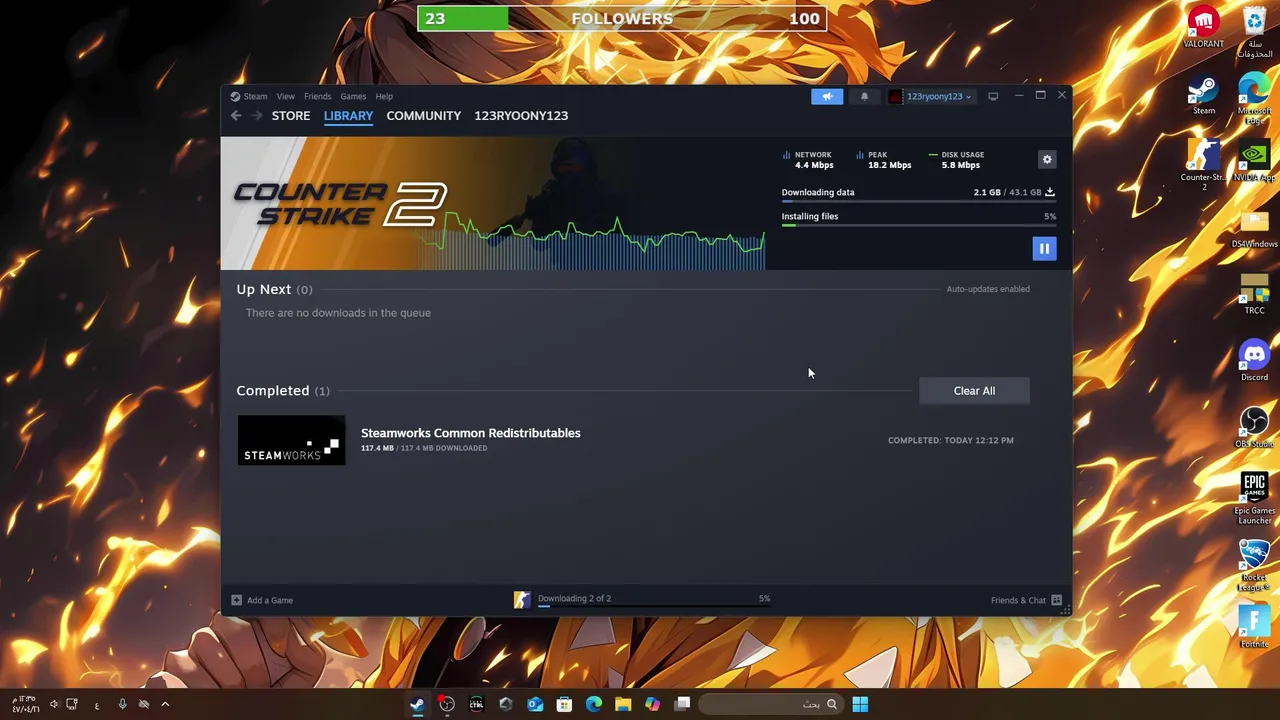Open the Discord desktop shortcut
The height and width of the screenshot is (720, 1280).
[x=1254, y=362]
